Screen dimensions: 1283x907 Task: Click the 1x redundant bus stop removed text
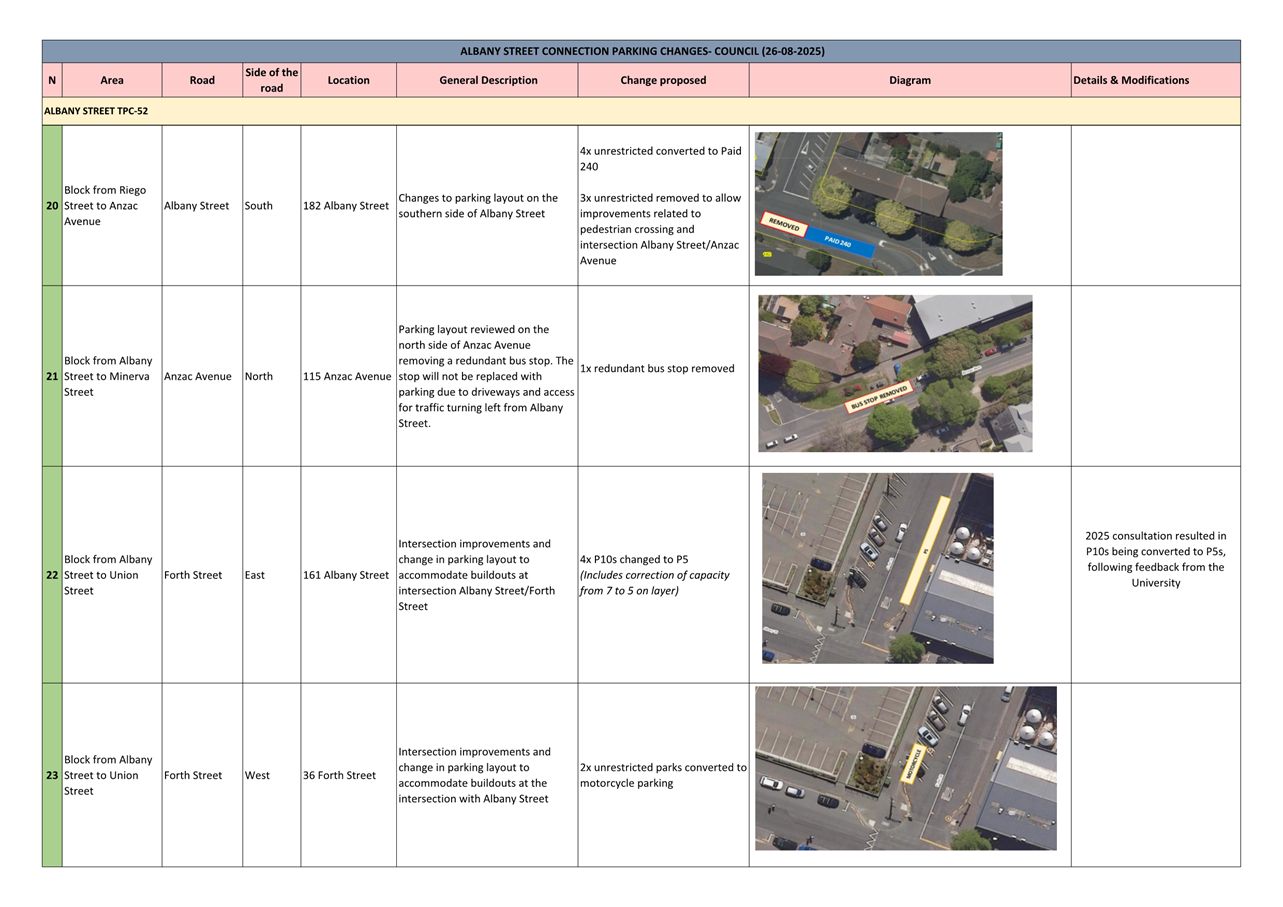pyautogui.click(x=657, y=369)
